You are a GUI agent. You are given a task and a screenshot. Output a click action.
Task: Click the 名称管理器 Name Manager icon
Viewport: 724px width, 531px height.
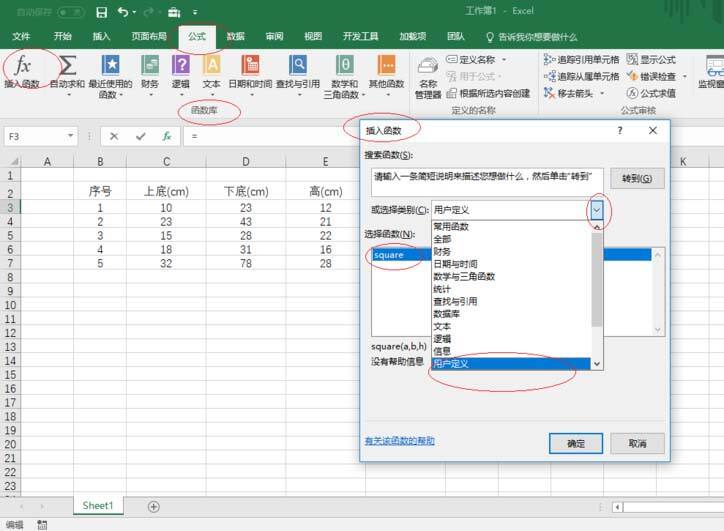[428, 68]
